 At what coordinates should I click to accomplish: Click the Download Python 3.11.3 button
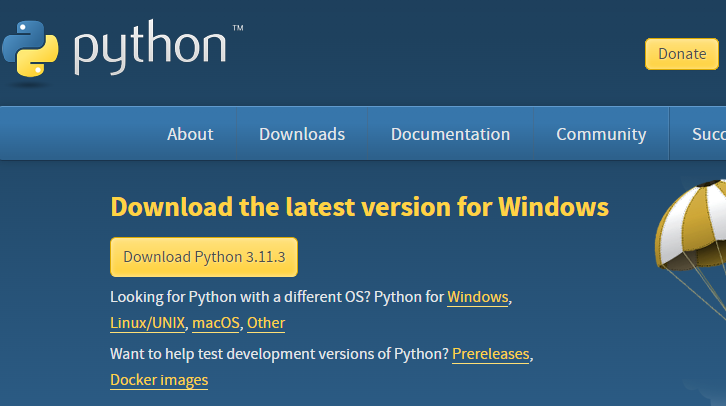[204, 257]
